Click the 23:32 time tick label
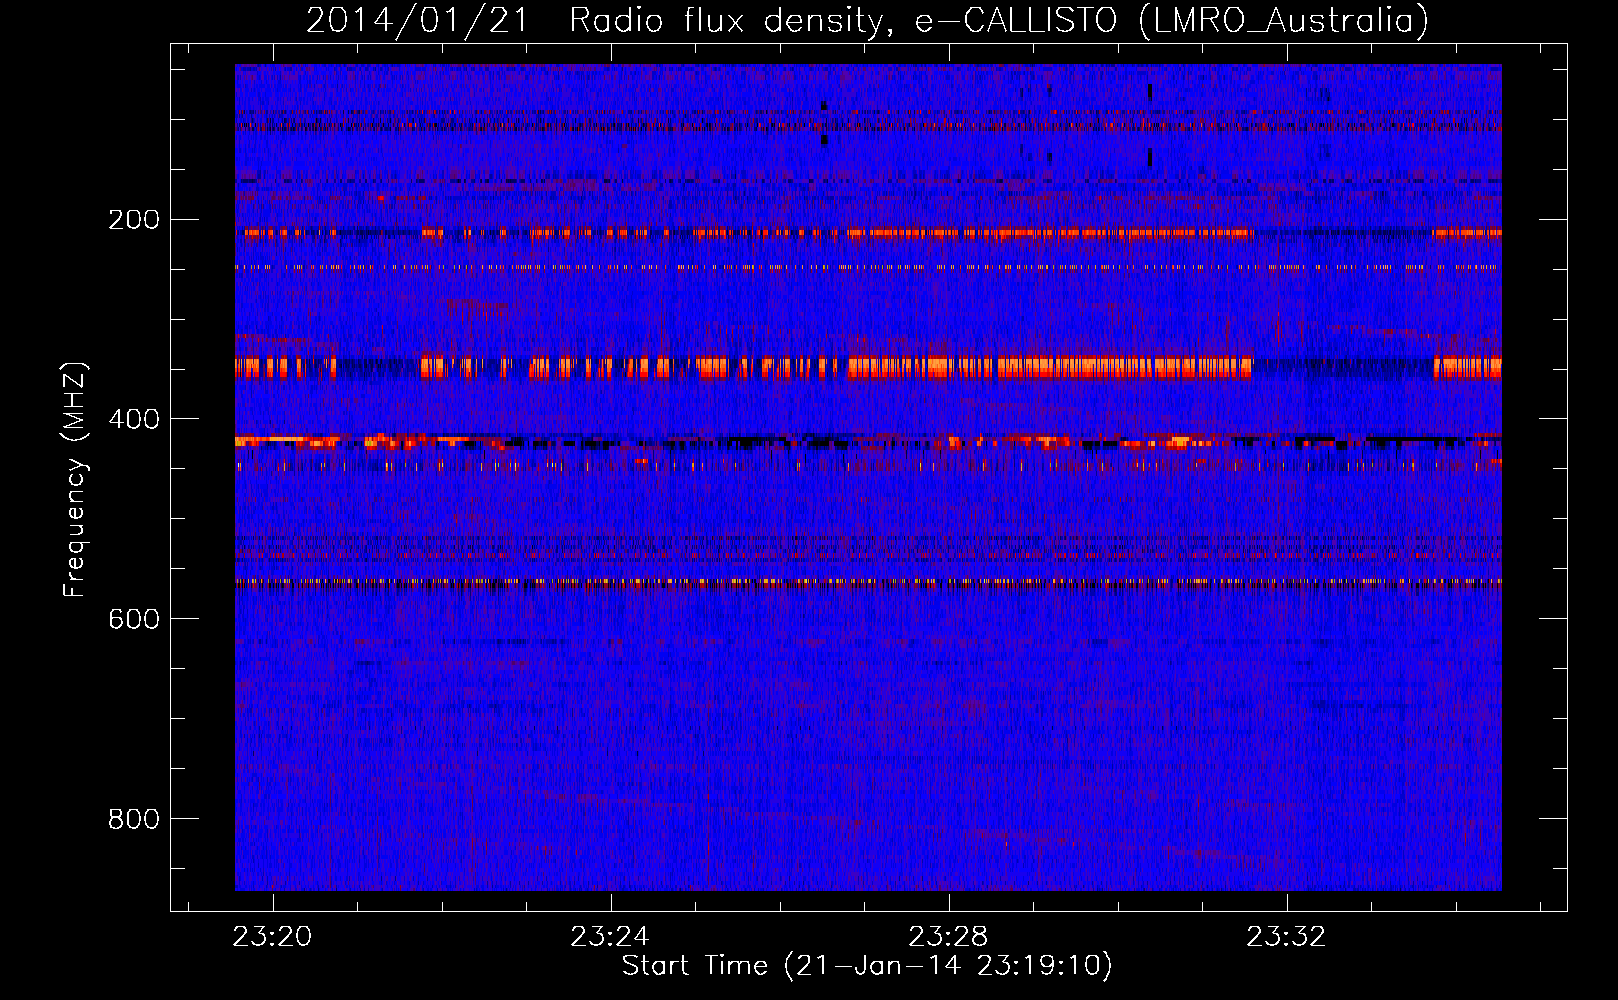Image resolution: width=1618 pixels, height=1000 pixels. (x=1286, y=937)
